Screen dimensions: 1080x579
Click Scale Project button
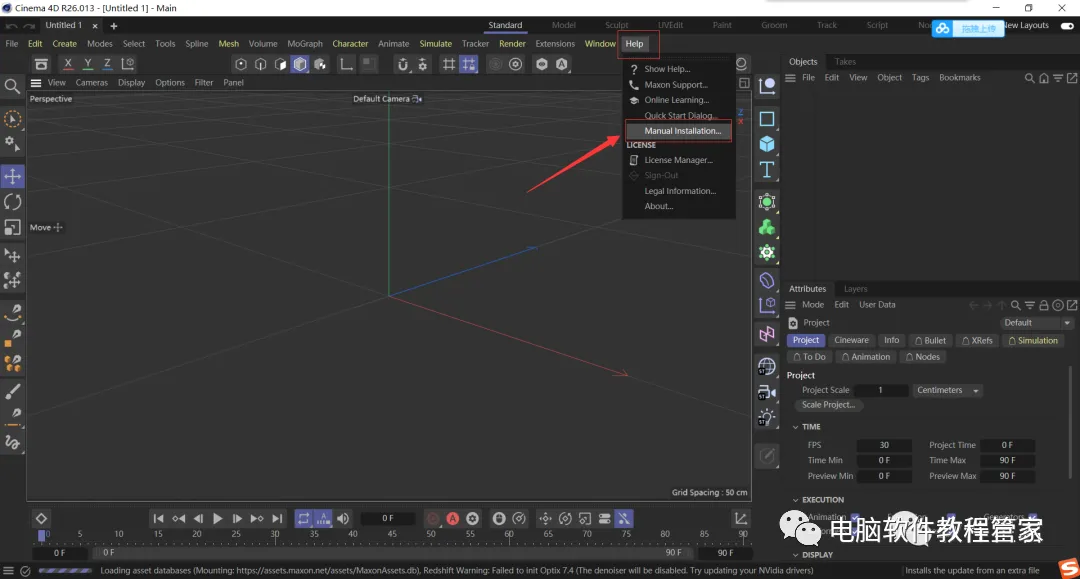point(828,405)
